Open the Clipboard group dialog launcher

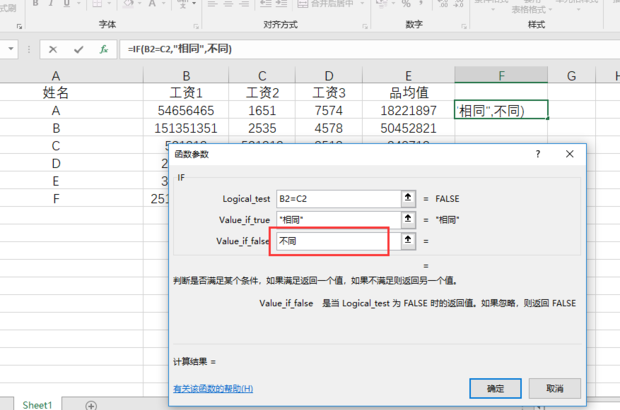pos(19,26)
